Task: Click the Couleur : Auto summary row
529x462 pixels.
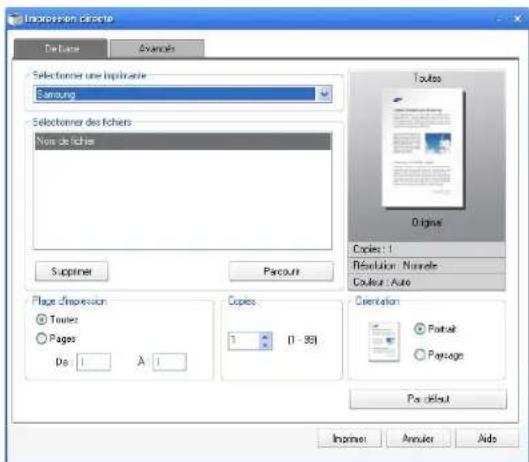Action: (x=426, y=282)
